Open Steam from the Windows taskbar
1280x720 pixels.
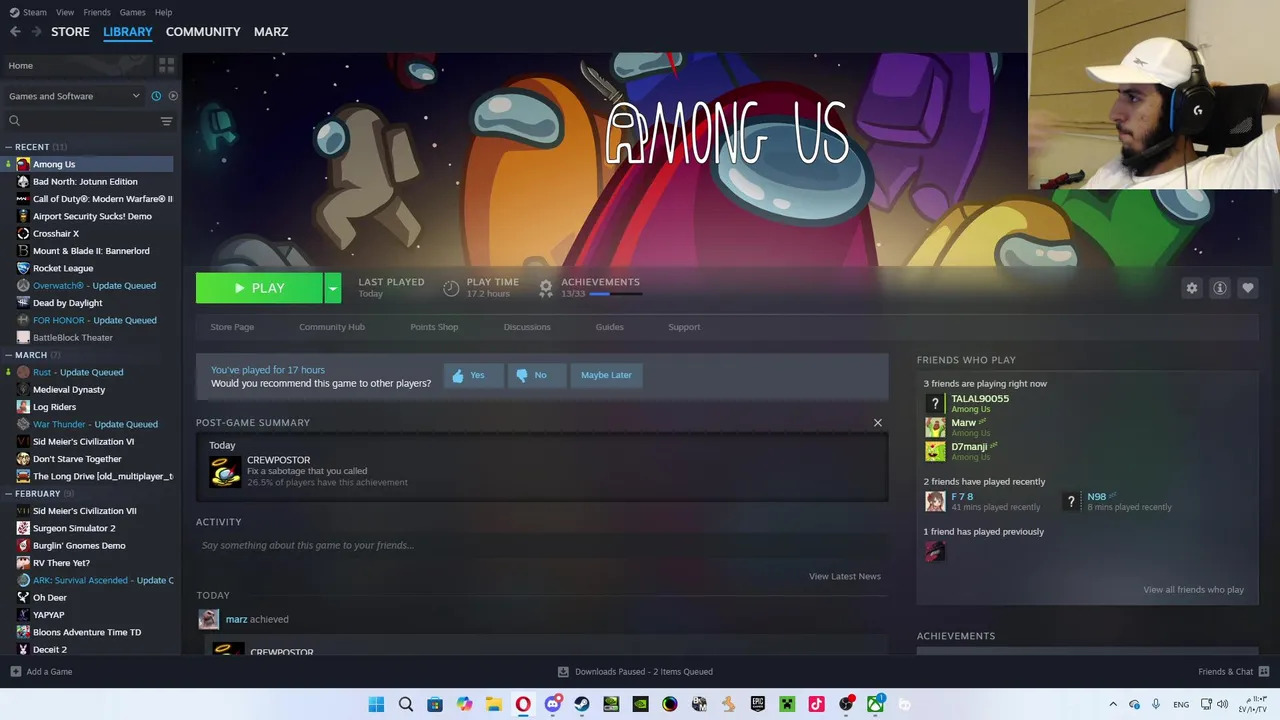[x=581, y=704]
